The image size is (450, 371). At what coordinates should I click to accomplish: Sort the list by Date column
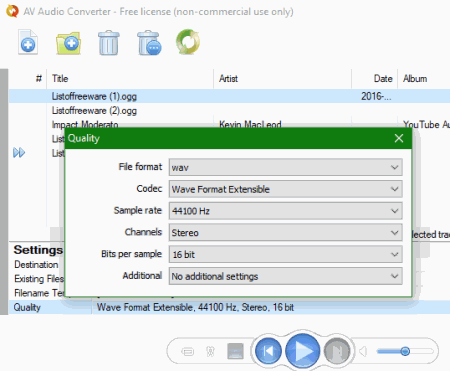[374, 79]
